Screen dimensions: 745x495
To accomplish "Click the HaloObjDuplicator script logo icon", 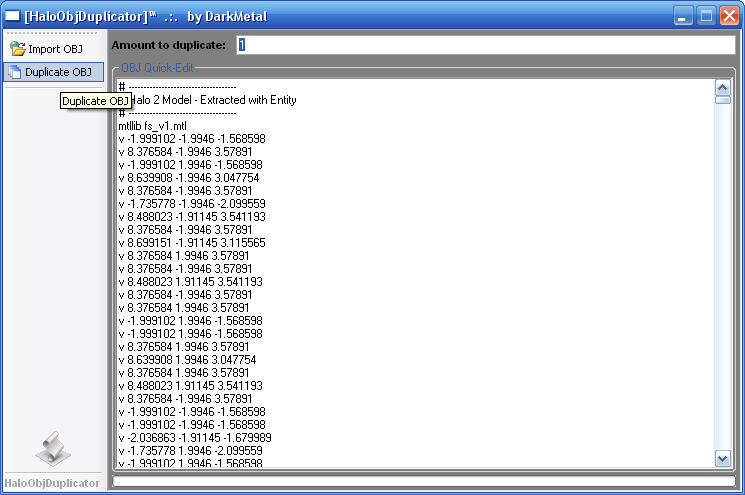I will pyautogui.click(x=53, y=448).
